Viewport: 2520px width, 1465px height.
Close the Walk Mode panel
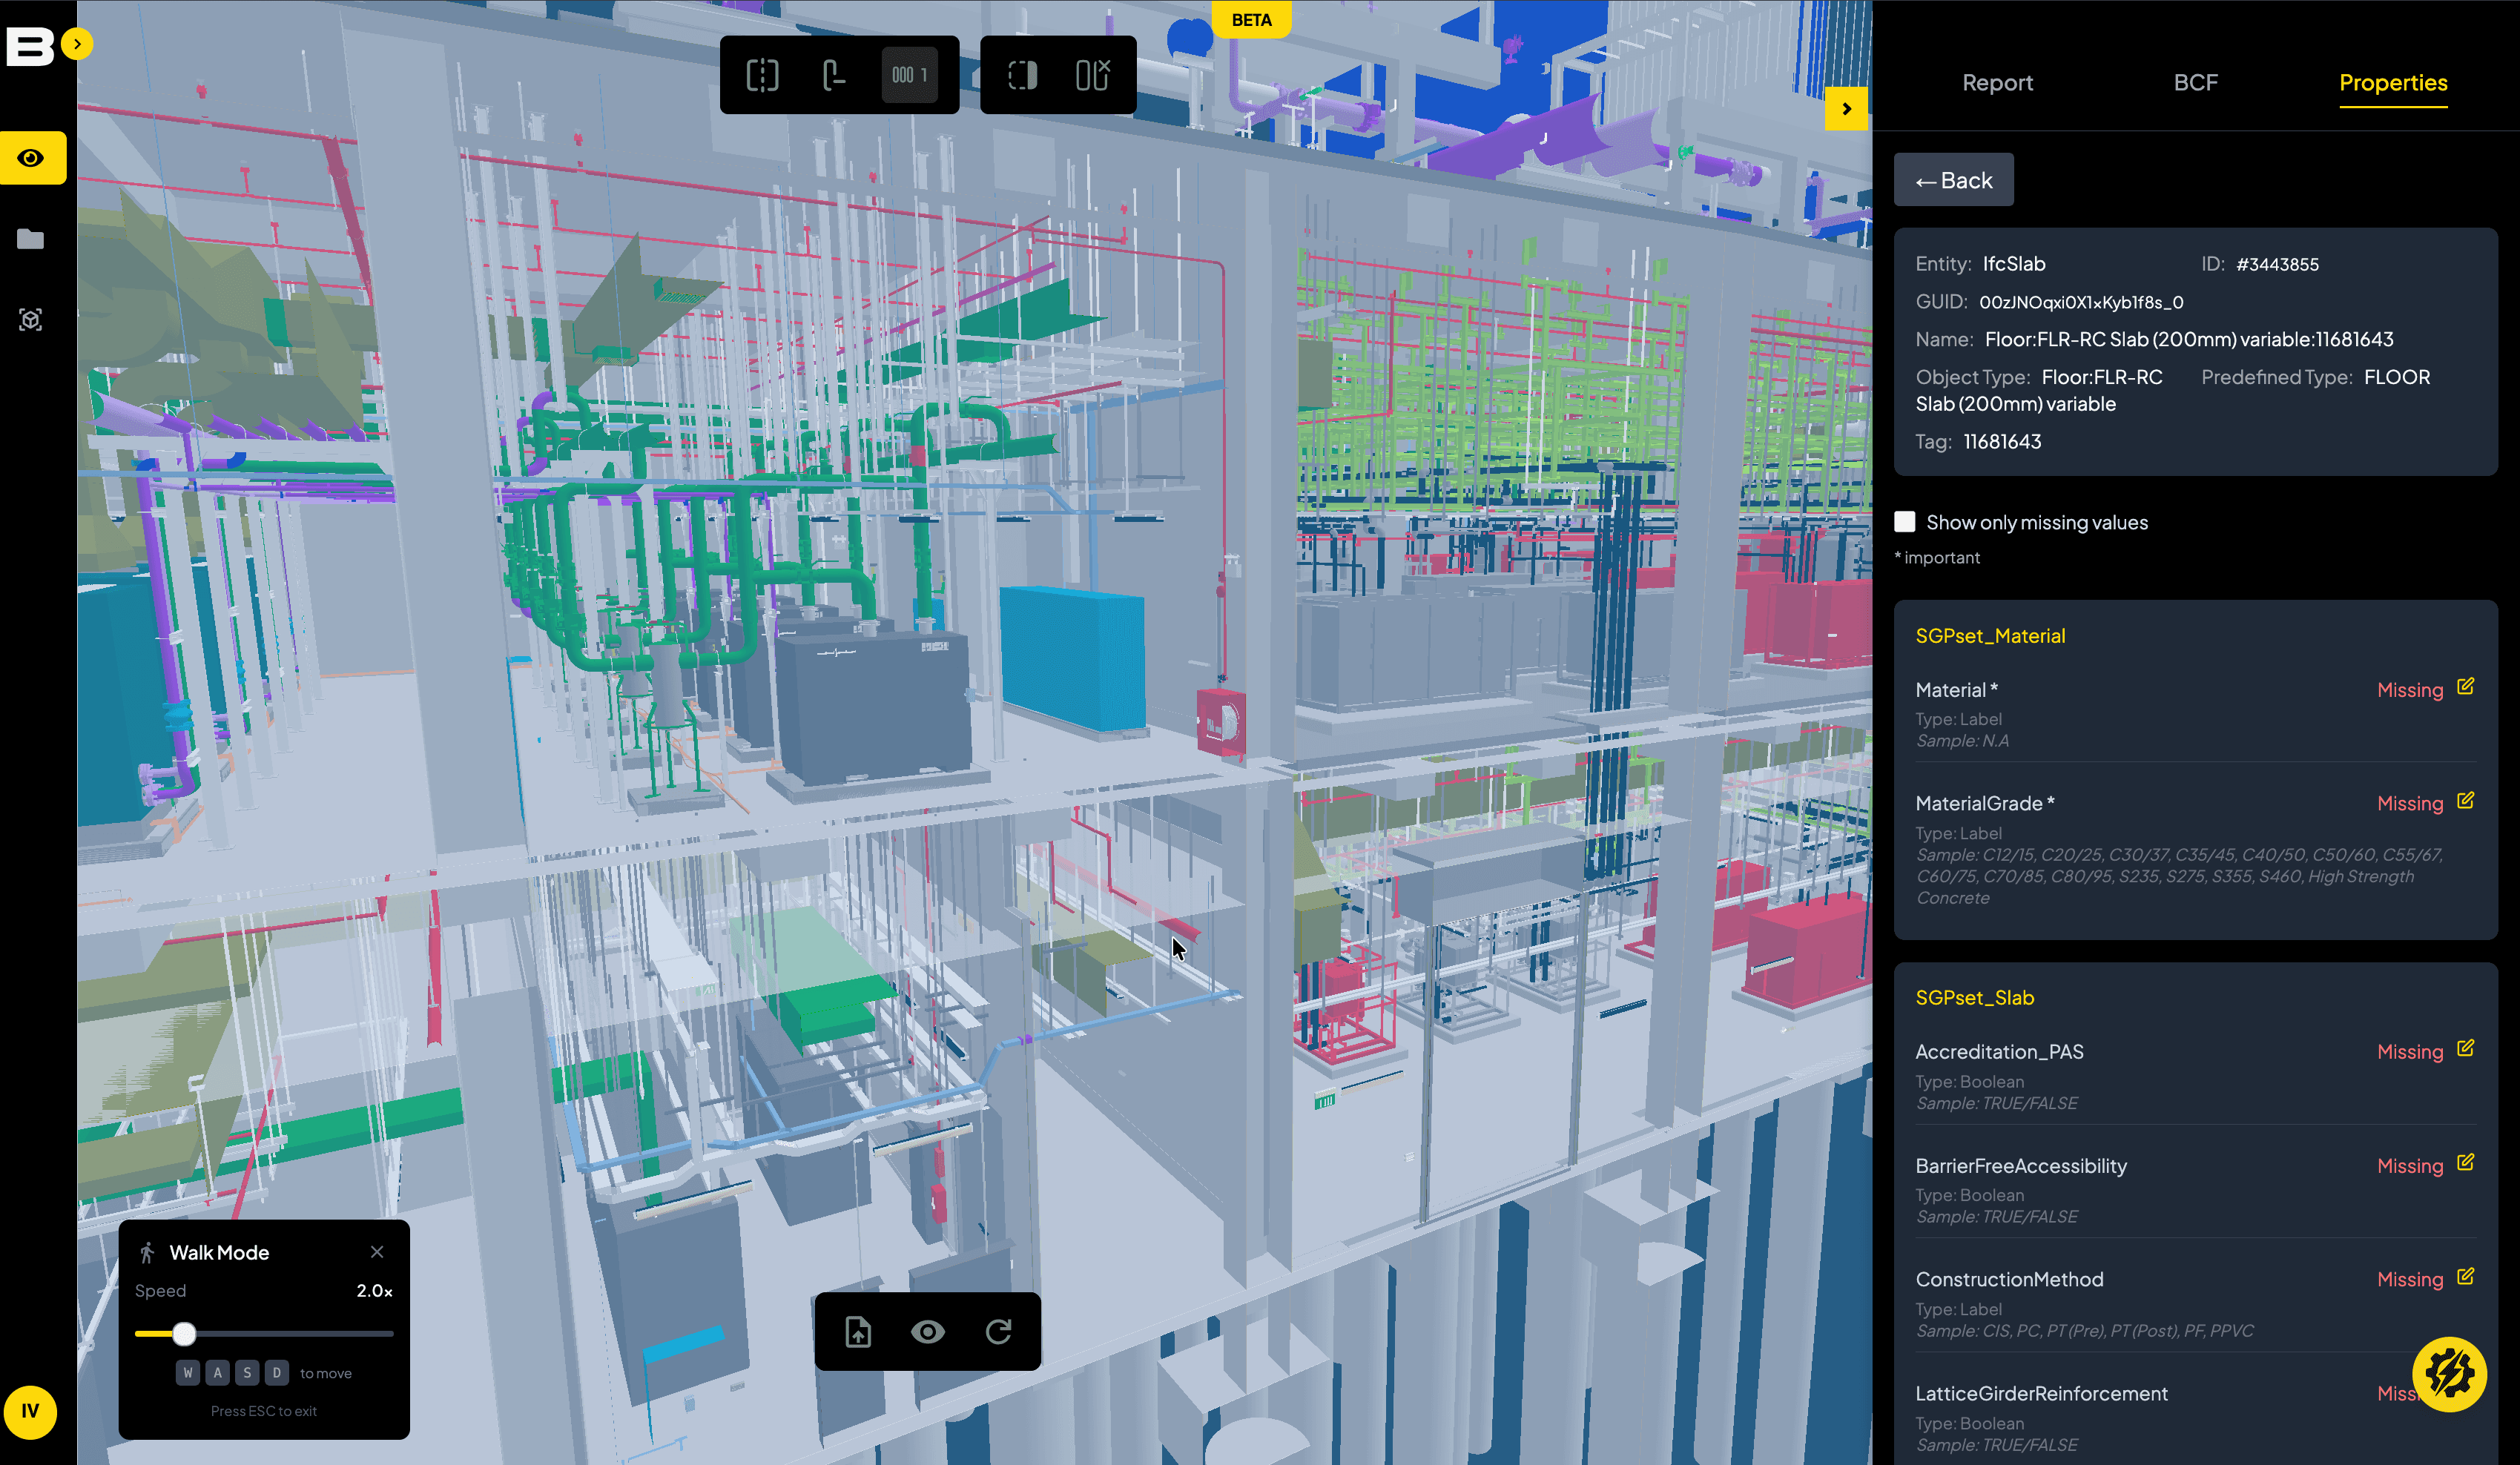point(377,1252)
